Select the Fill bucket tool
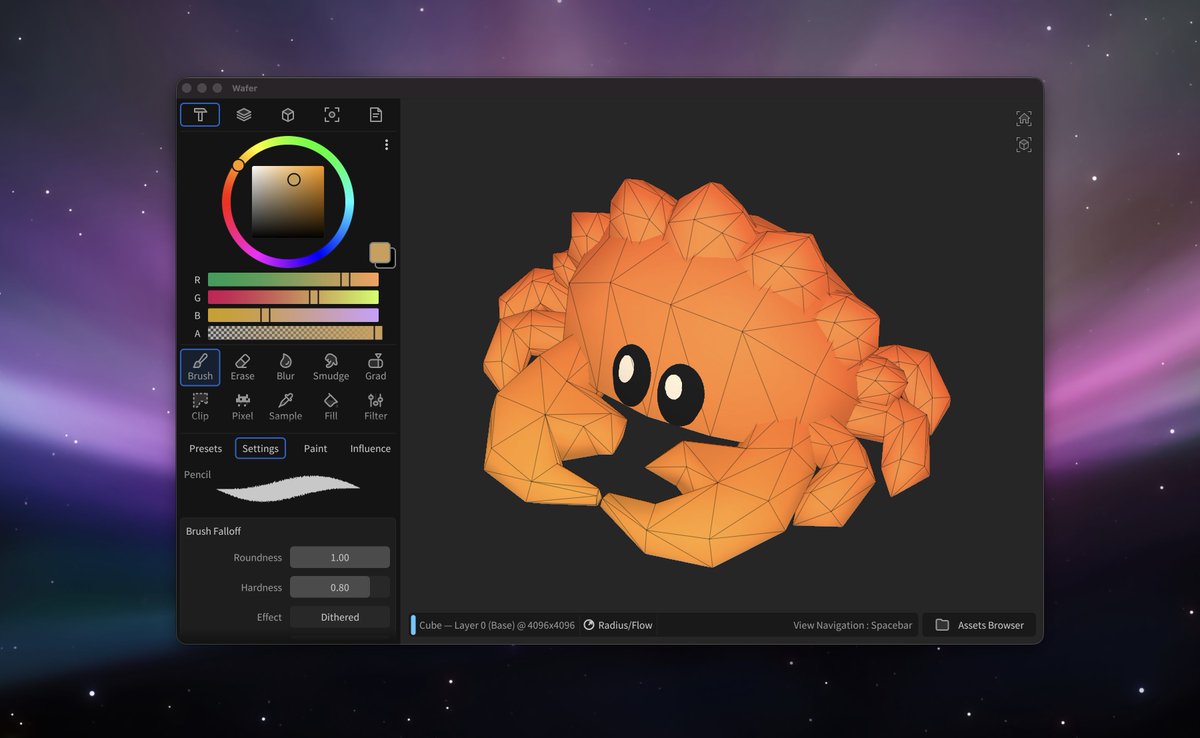Viewport: 1200px width, 738px height. pos(331,406)
